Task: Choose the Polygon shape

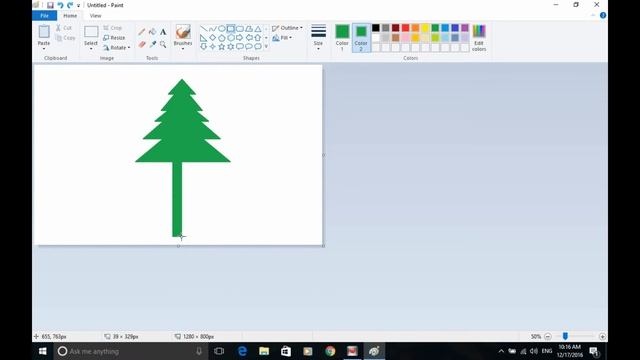Action: [x=249, y=29]
